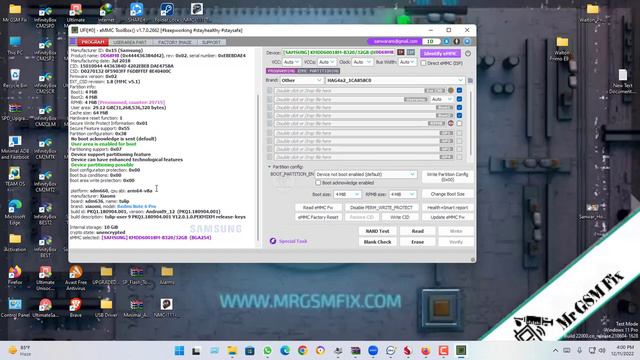Image resolution: width=640 pixels, height=360 pixels.
Task: Uncheck the first partition row checkbox
Action: coord(460,90)
